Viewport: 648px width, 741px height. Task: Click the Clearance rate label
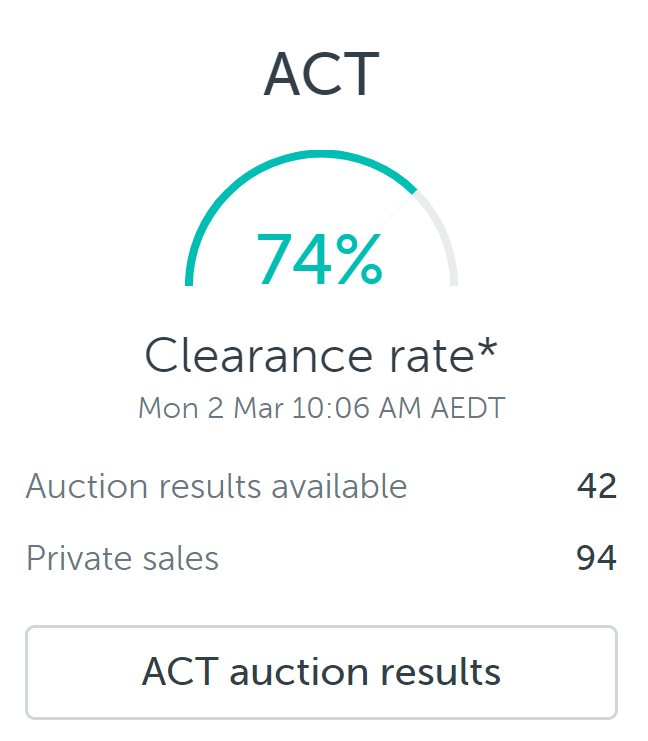coord(310,356)
